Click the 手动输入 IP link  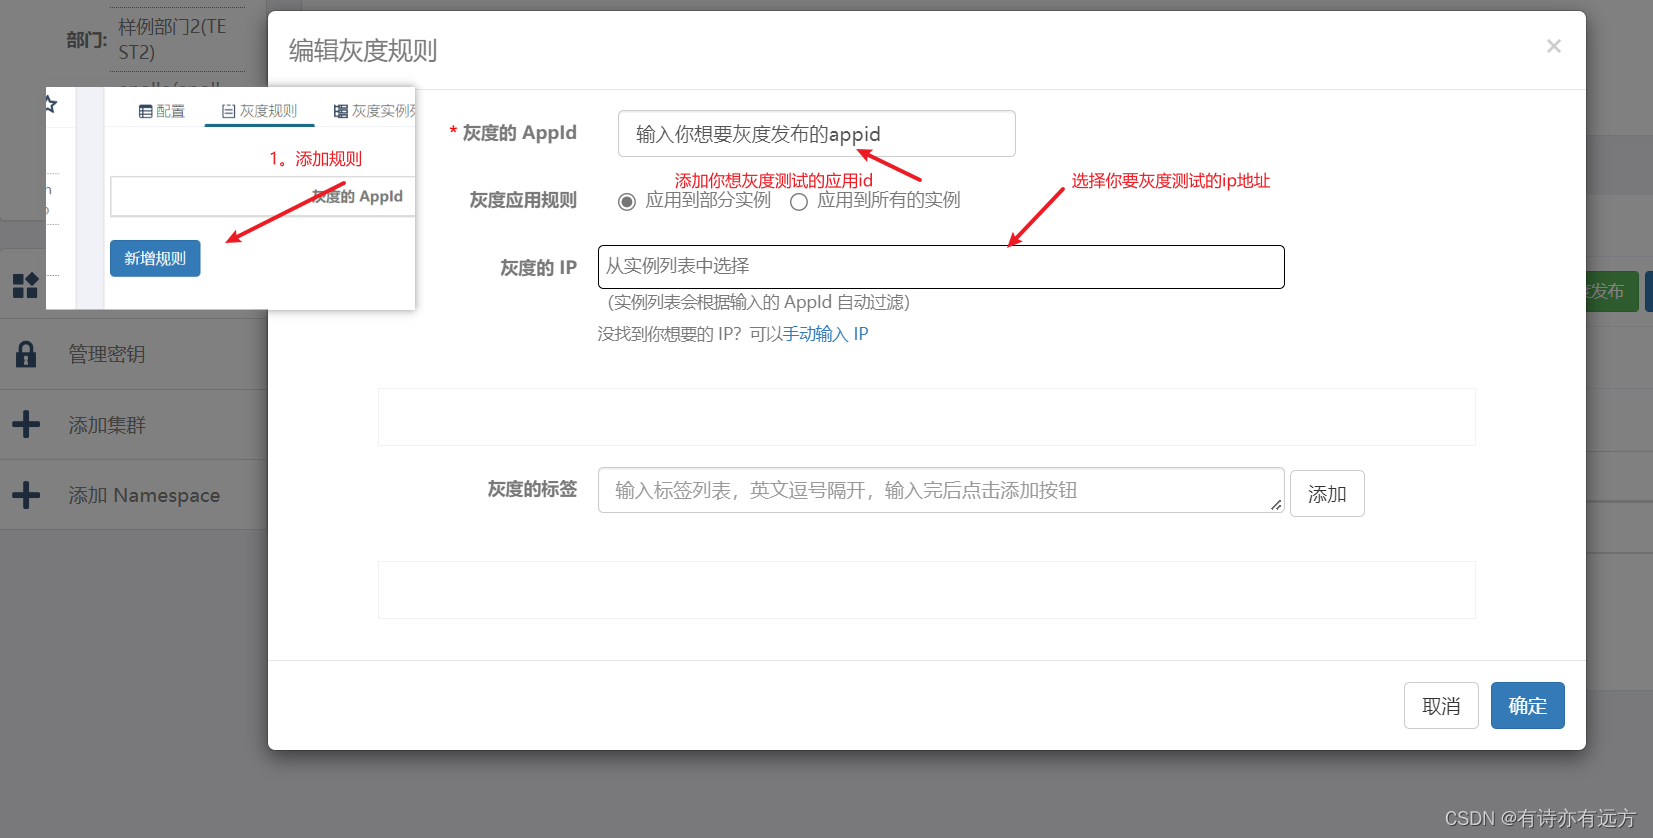click(825, 334)
